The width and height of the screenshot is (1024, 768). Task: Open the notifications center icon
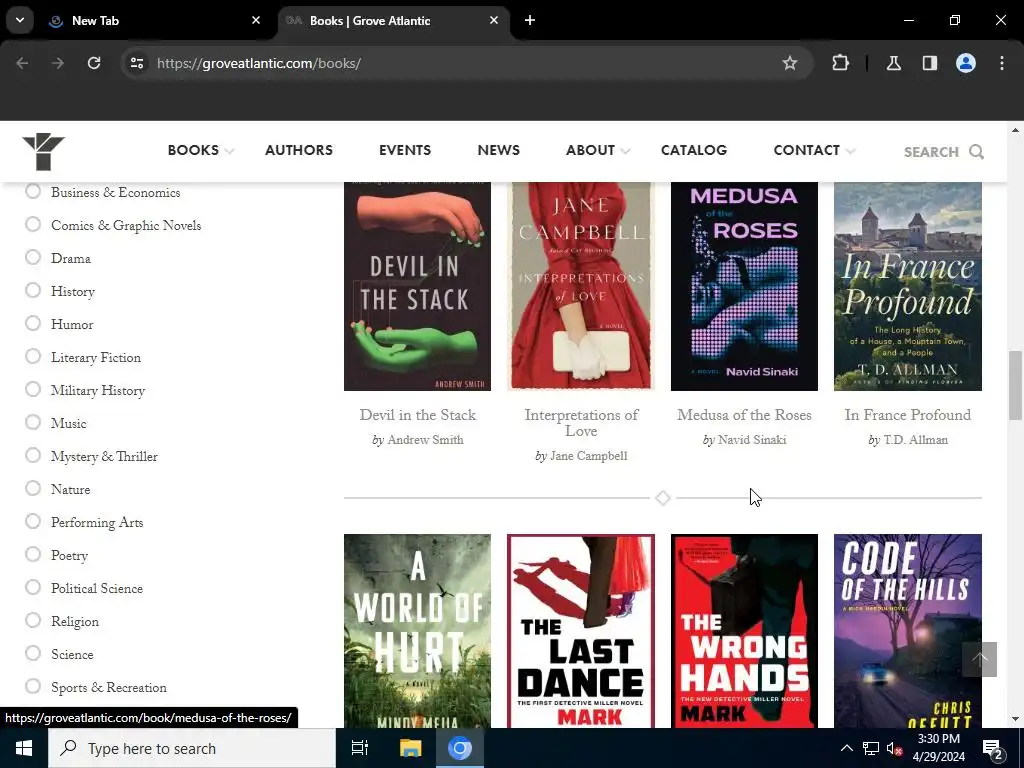click(992, 749)
